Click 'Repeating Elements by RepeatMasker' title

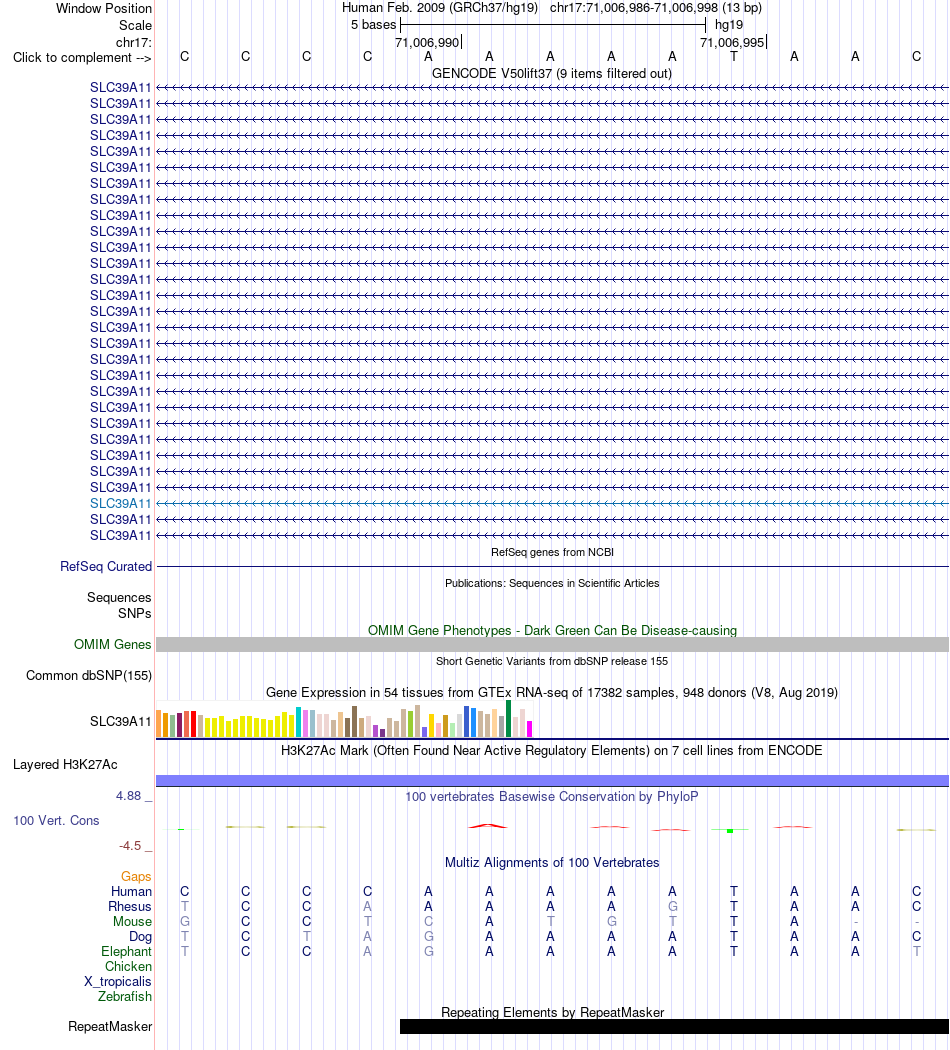click(552, 1012)
